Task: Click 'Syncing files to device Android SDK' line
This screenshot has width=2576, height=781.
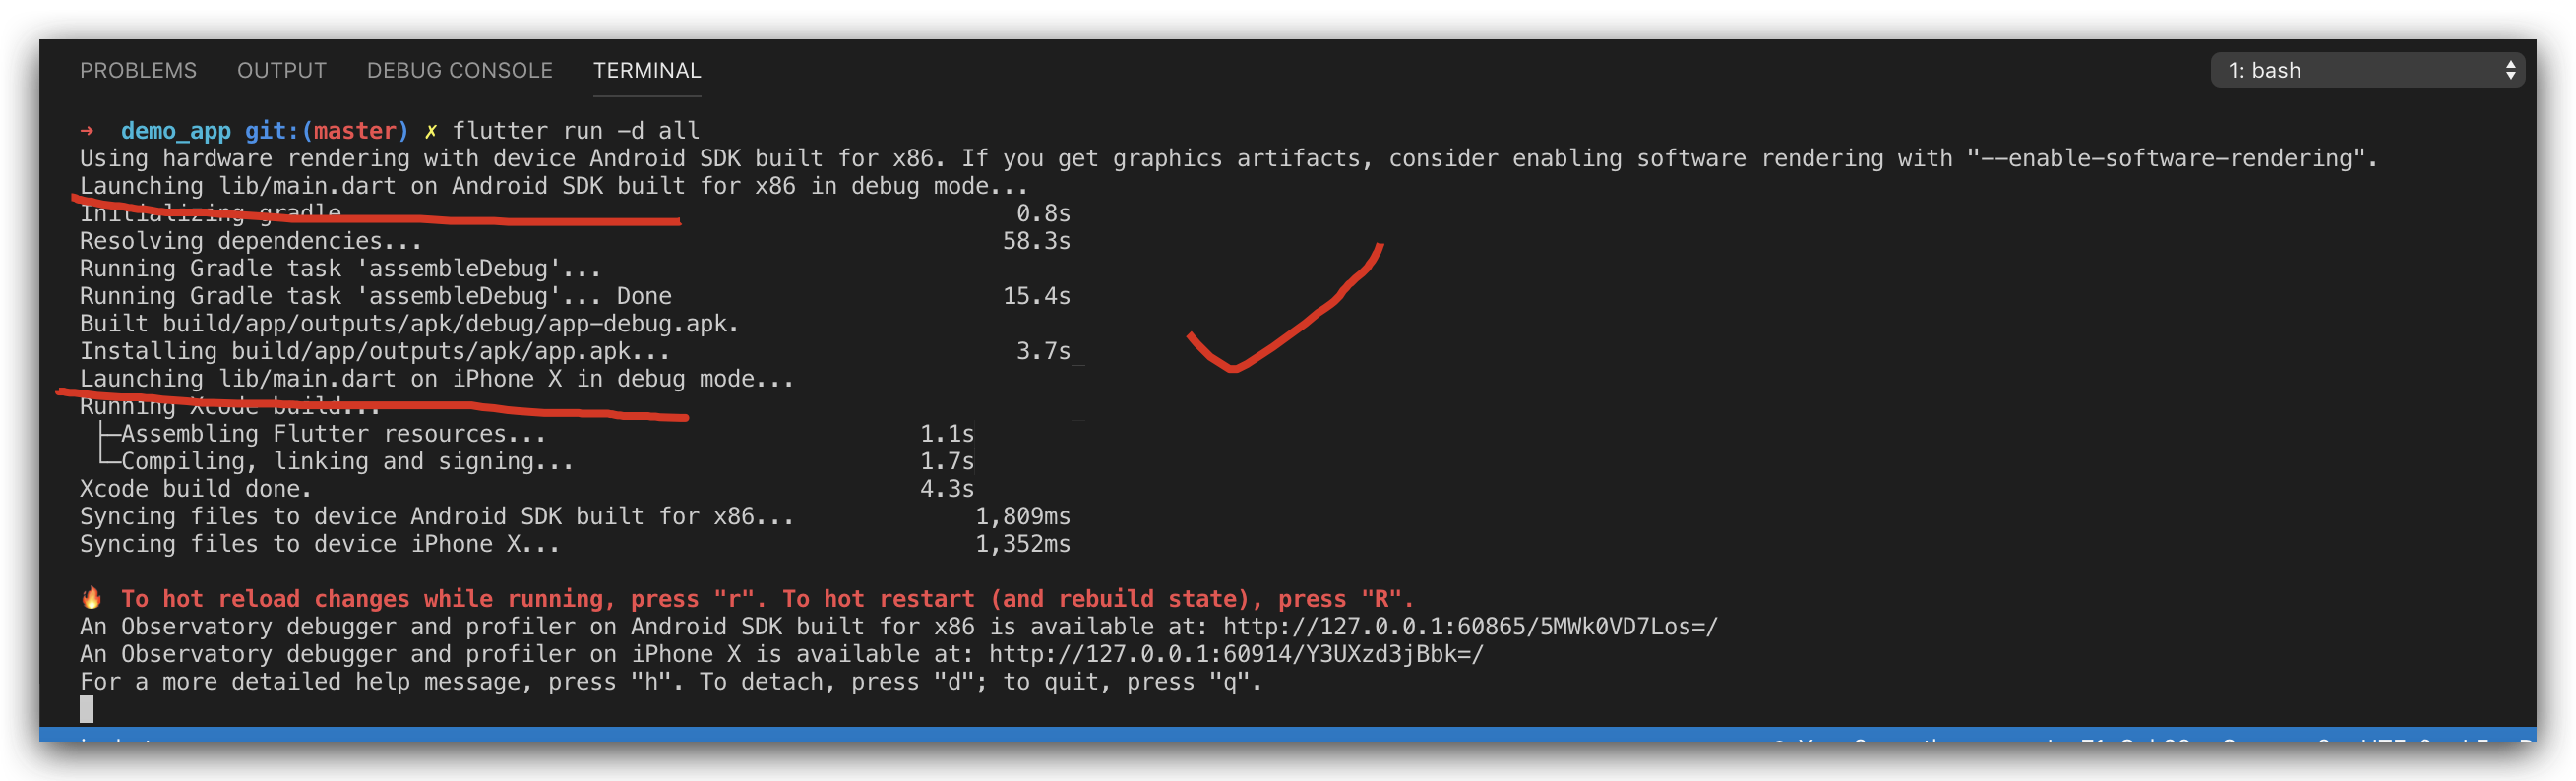Action: click(x=437, y=516)
